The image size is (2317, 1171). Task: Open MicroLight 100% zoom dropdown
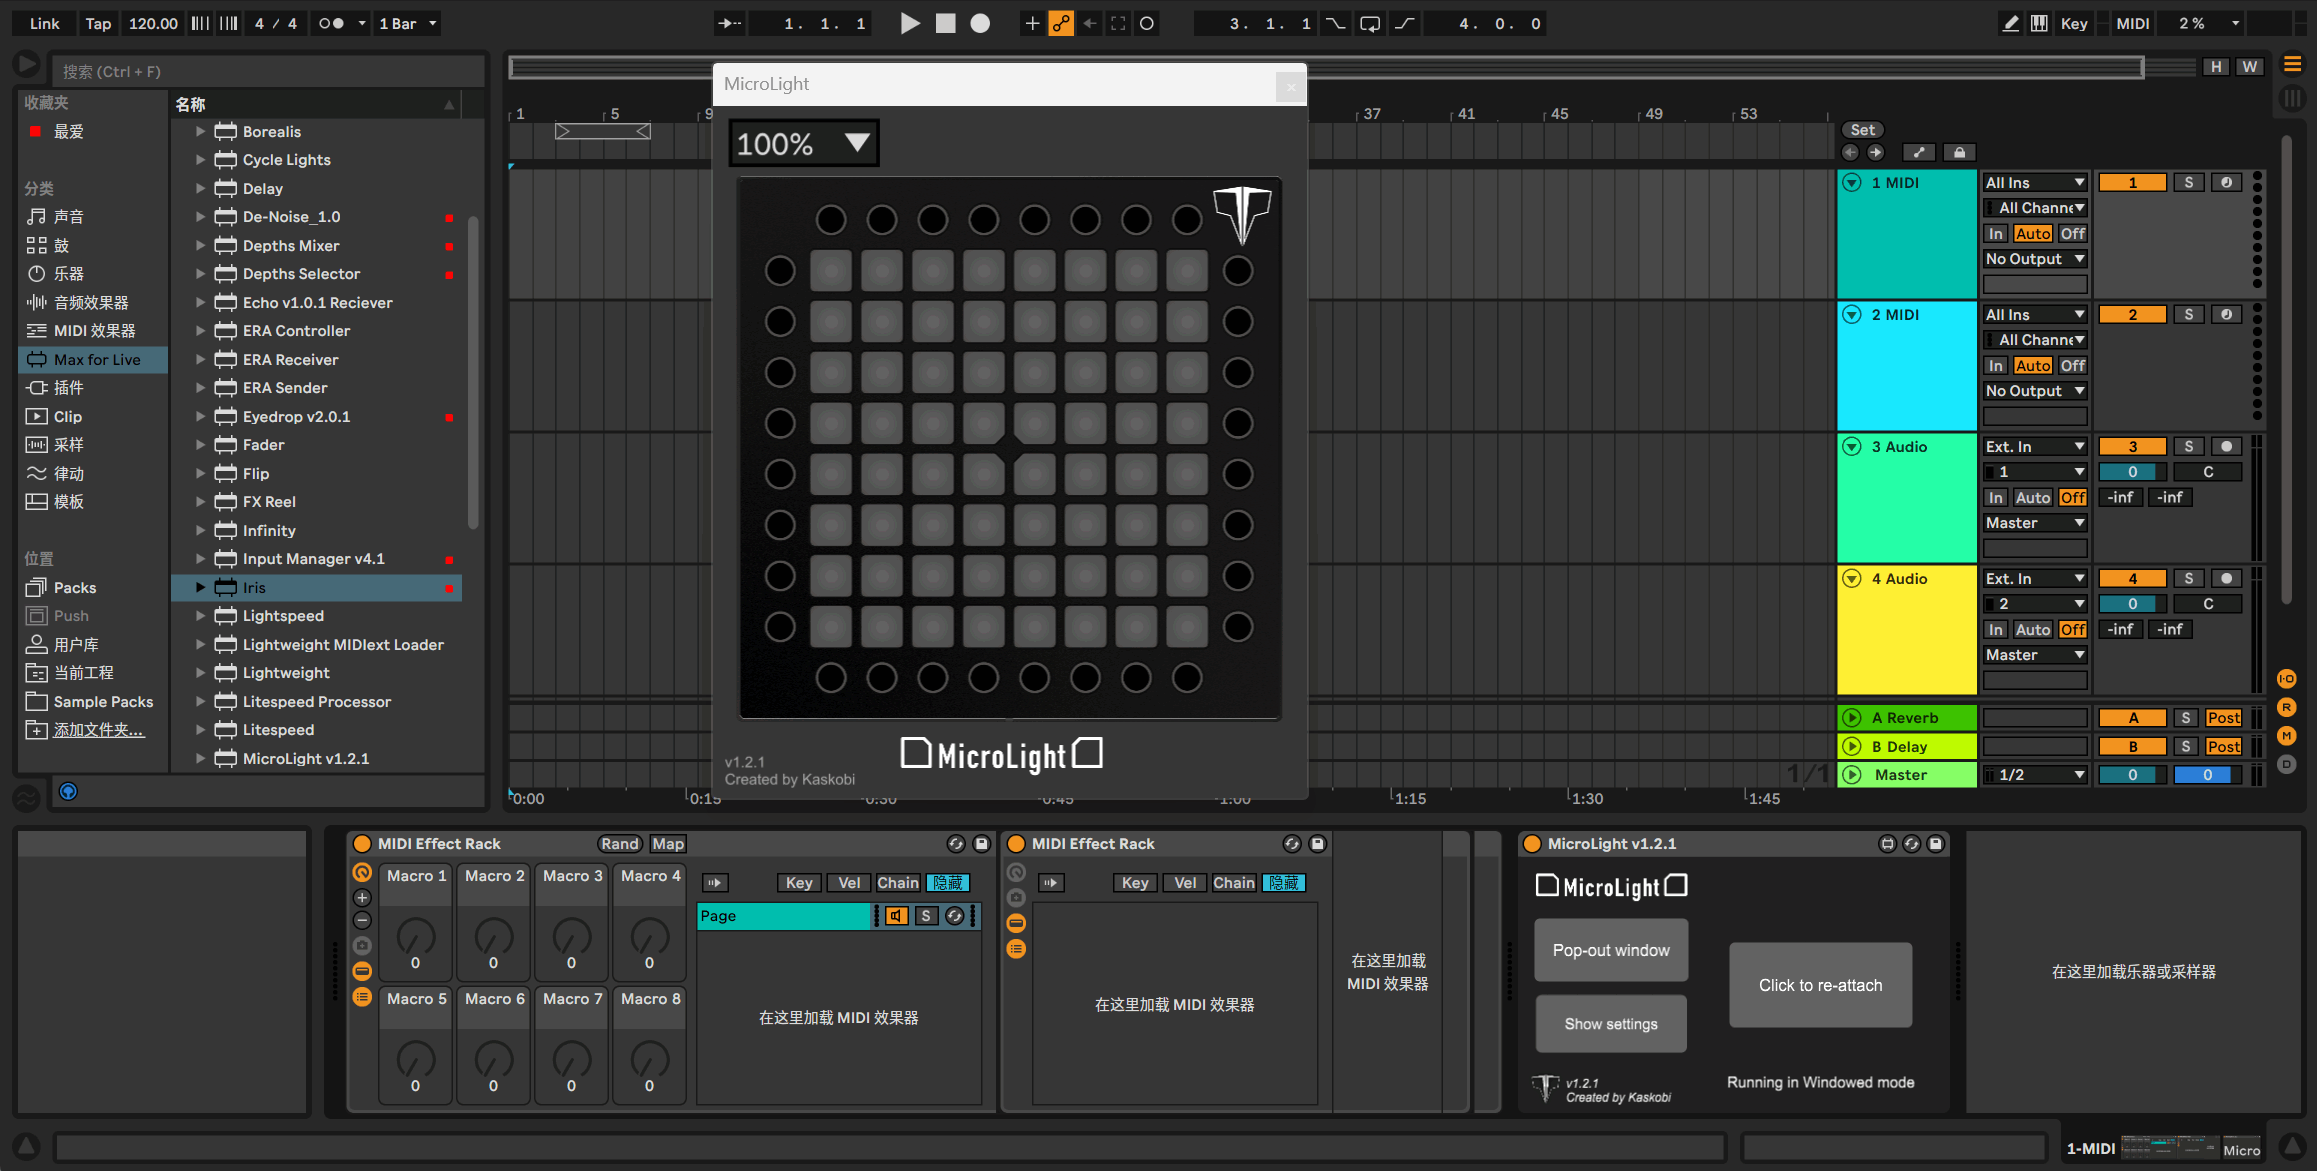804,143
